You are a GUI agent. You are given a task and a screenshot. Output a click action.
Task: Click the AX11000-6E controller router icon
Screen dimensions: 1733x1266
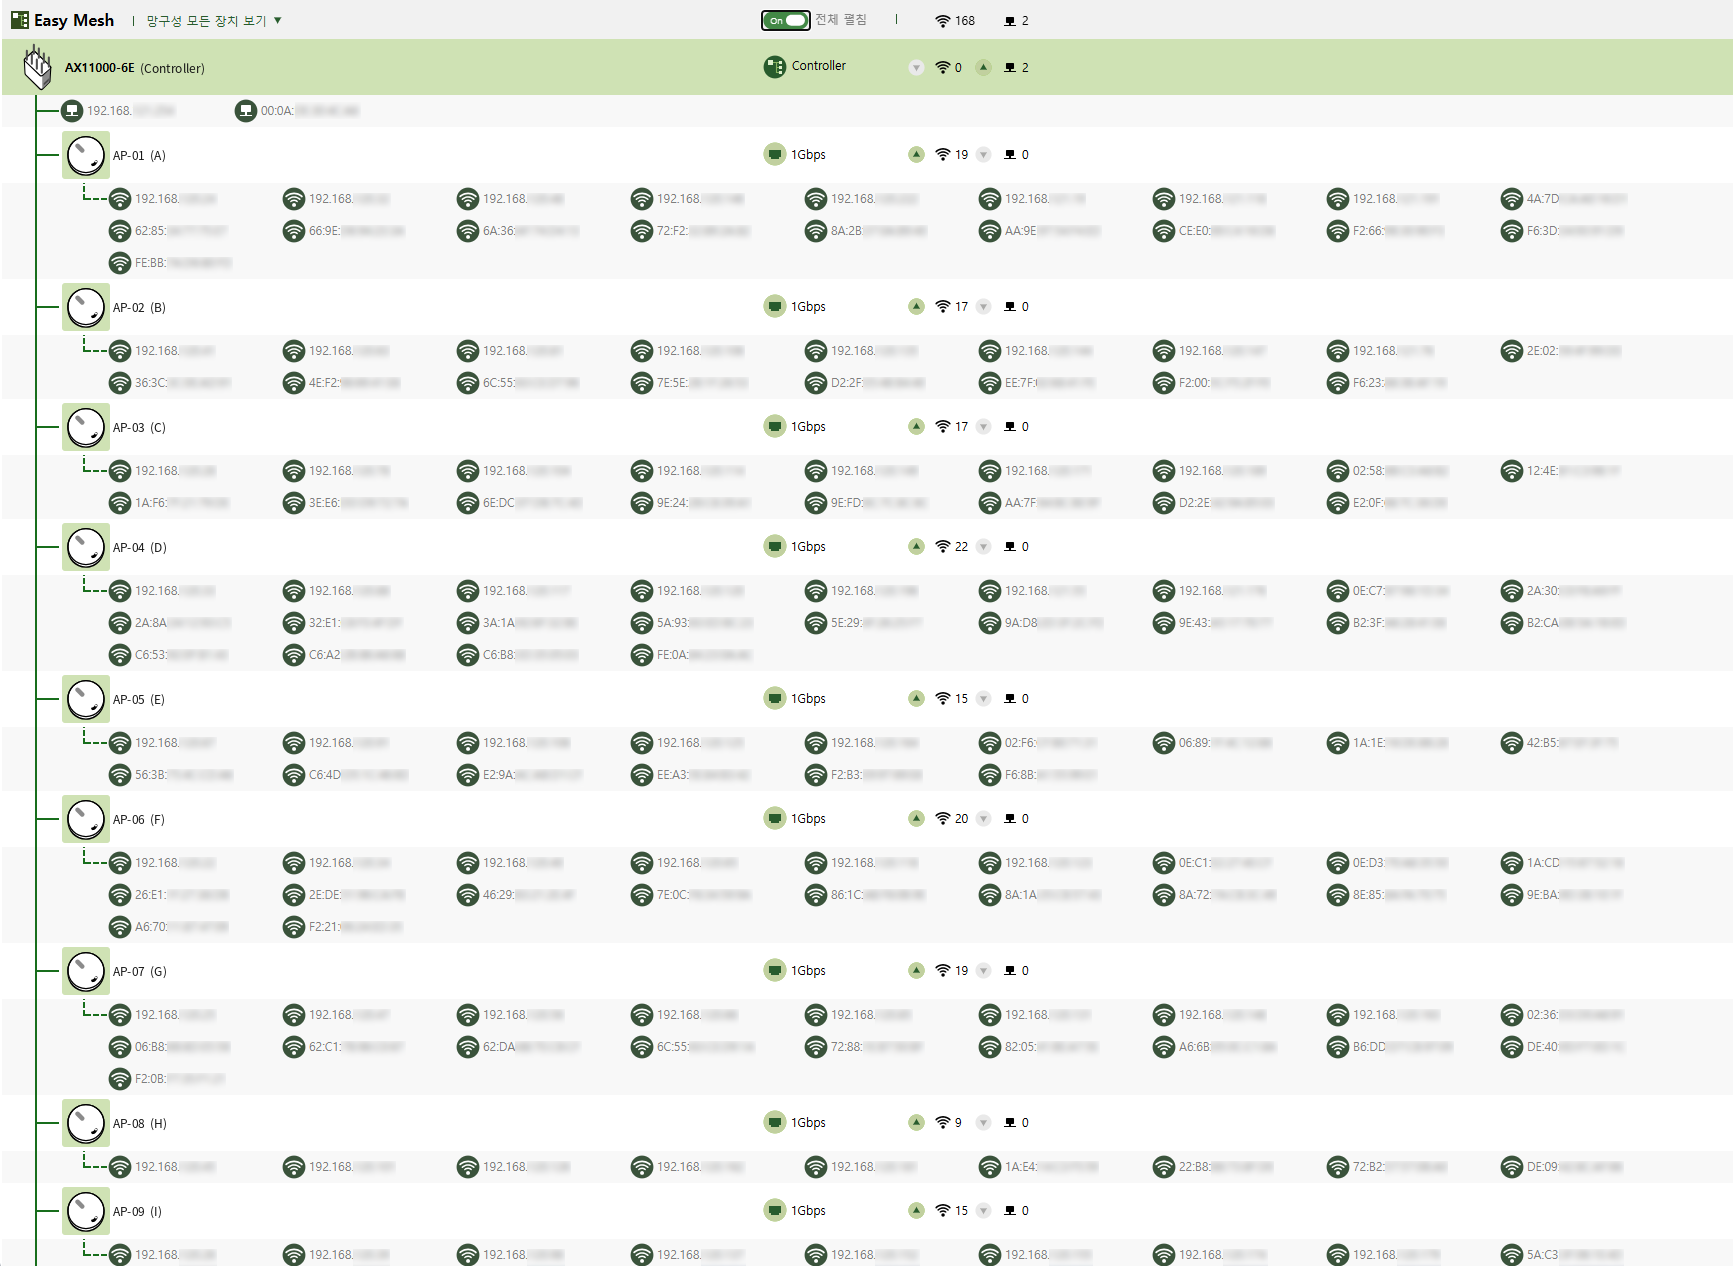coord(38,67)
